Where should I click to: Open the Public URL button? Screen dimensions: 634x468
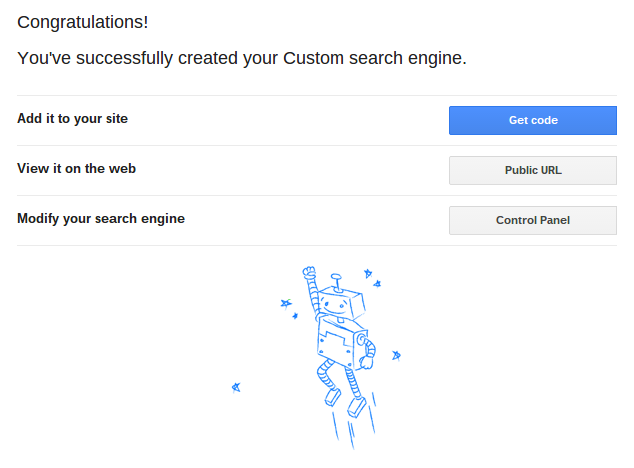point(533,170)
